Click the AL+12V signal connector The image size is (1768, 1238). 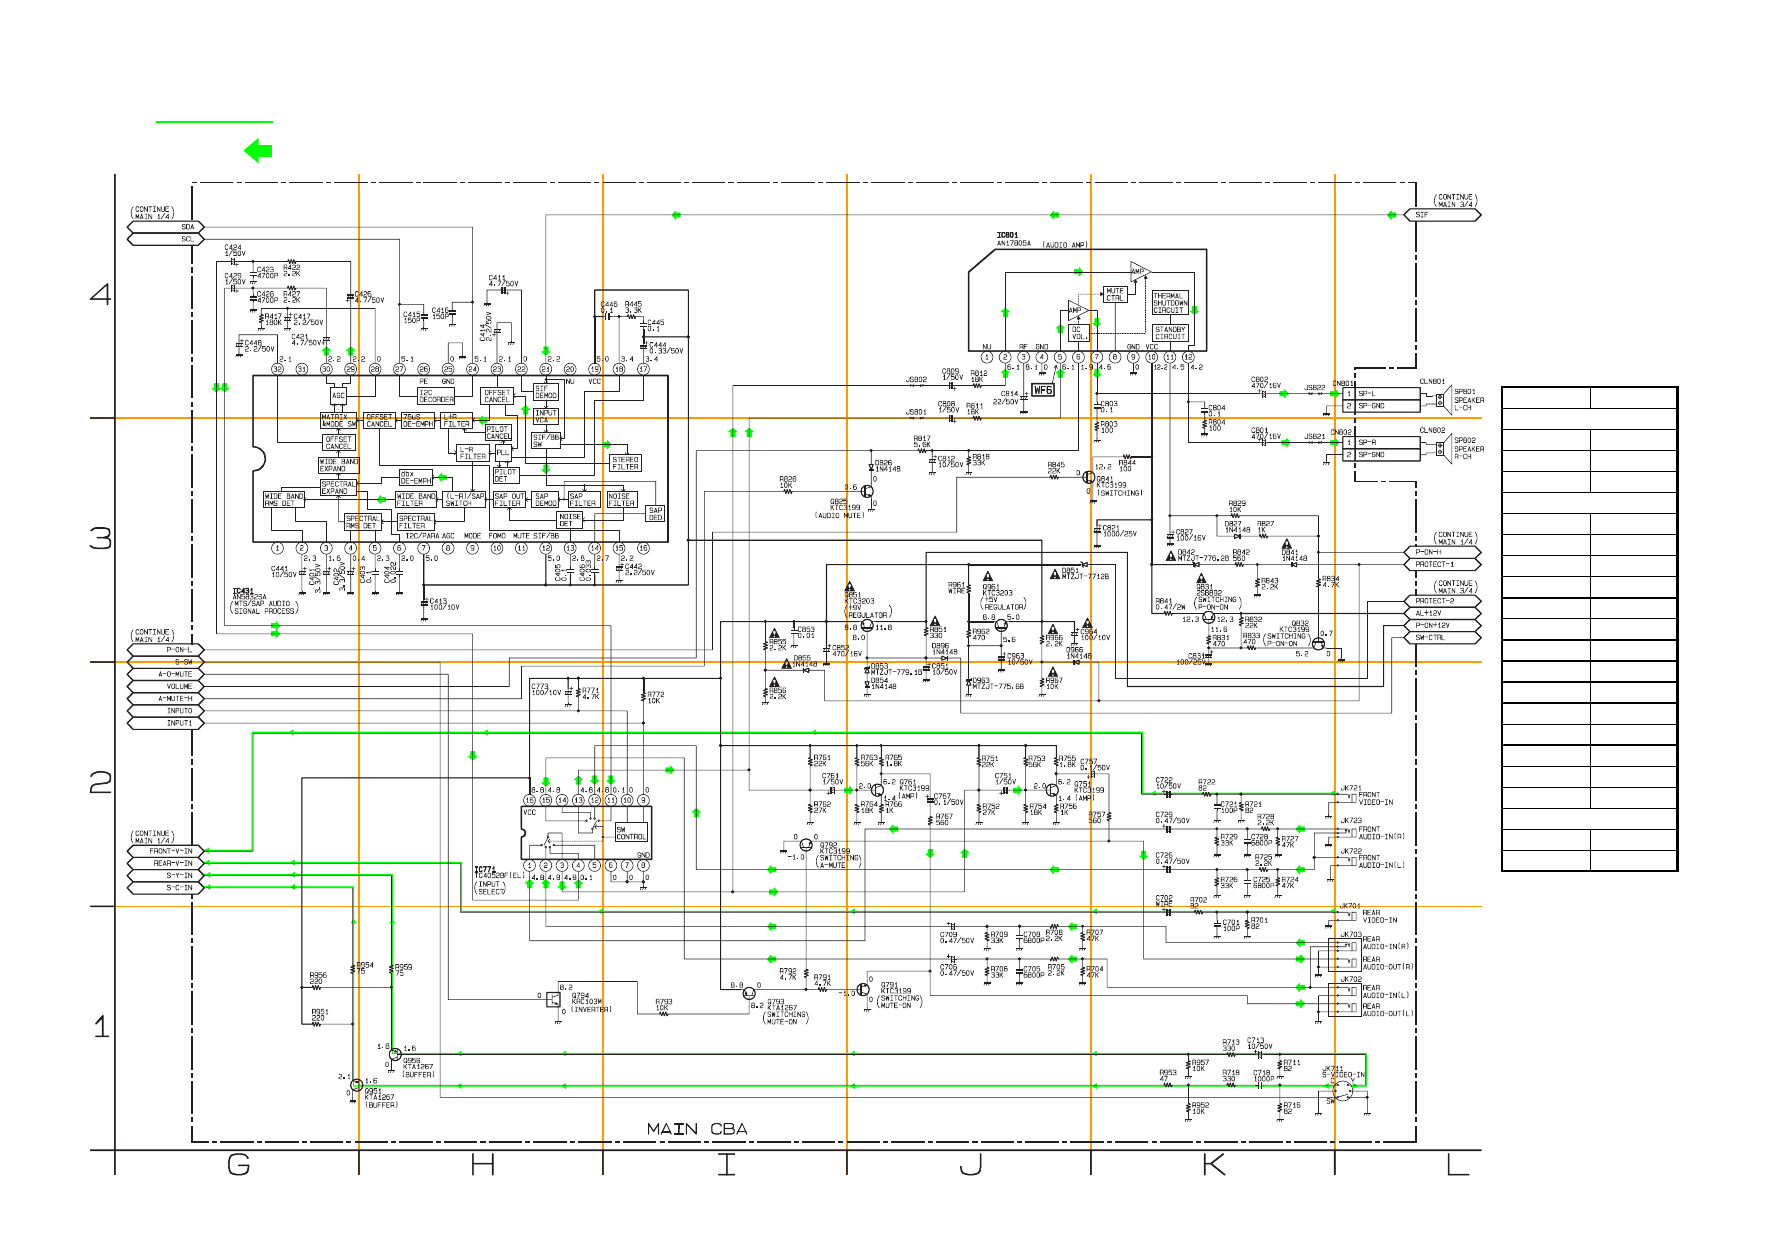[x=1442, y=613]
